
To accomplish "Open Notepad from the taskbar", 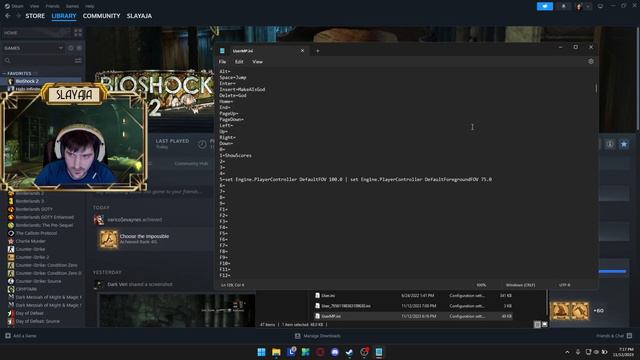I will [379, 352].
